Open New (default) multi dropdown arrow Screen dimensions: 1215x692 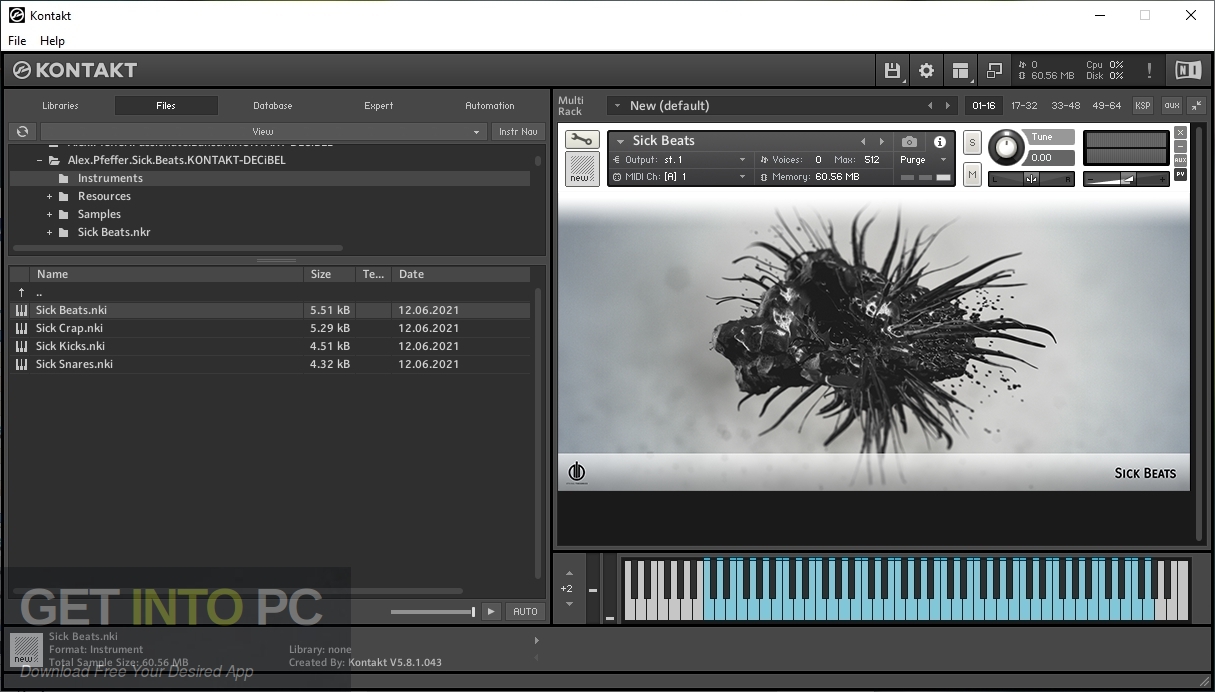pyautogui.click(x=617, y=106)
